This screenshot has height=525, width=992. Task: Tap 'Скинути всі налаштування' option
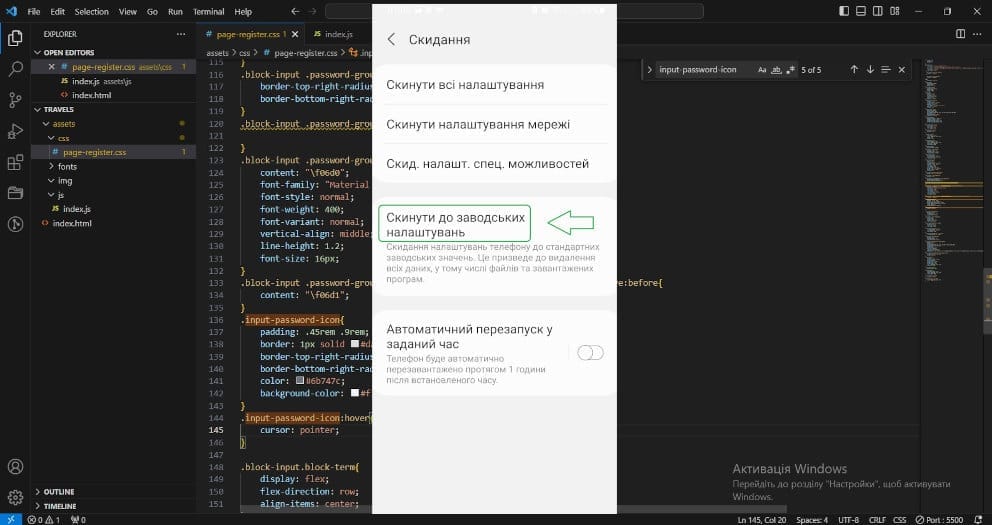[465, 85]
